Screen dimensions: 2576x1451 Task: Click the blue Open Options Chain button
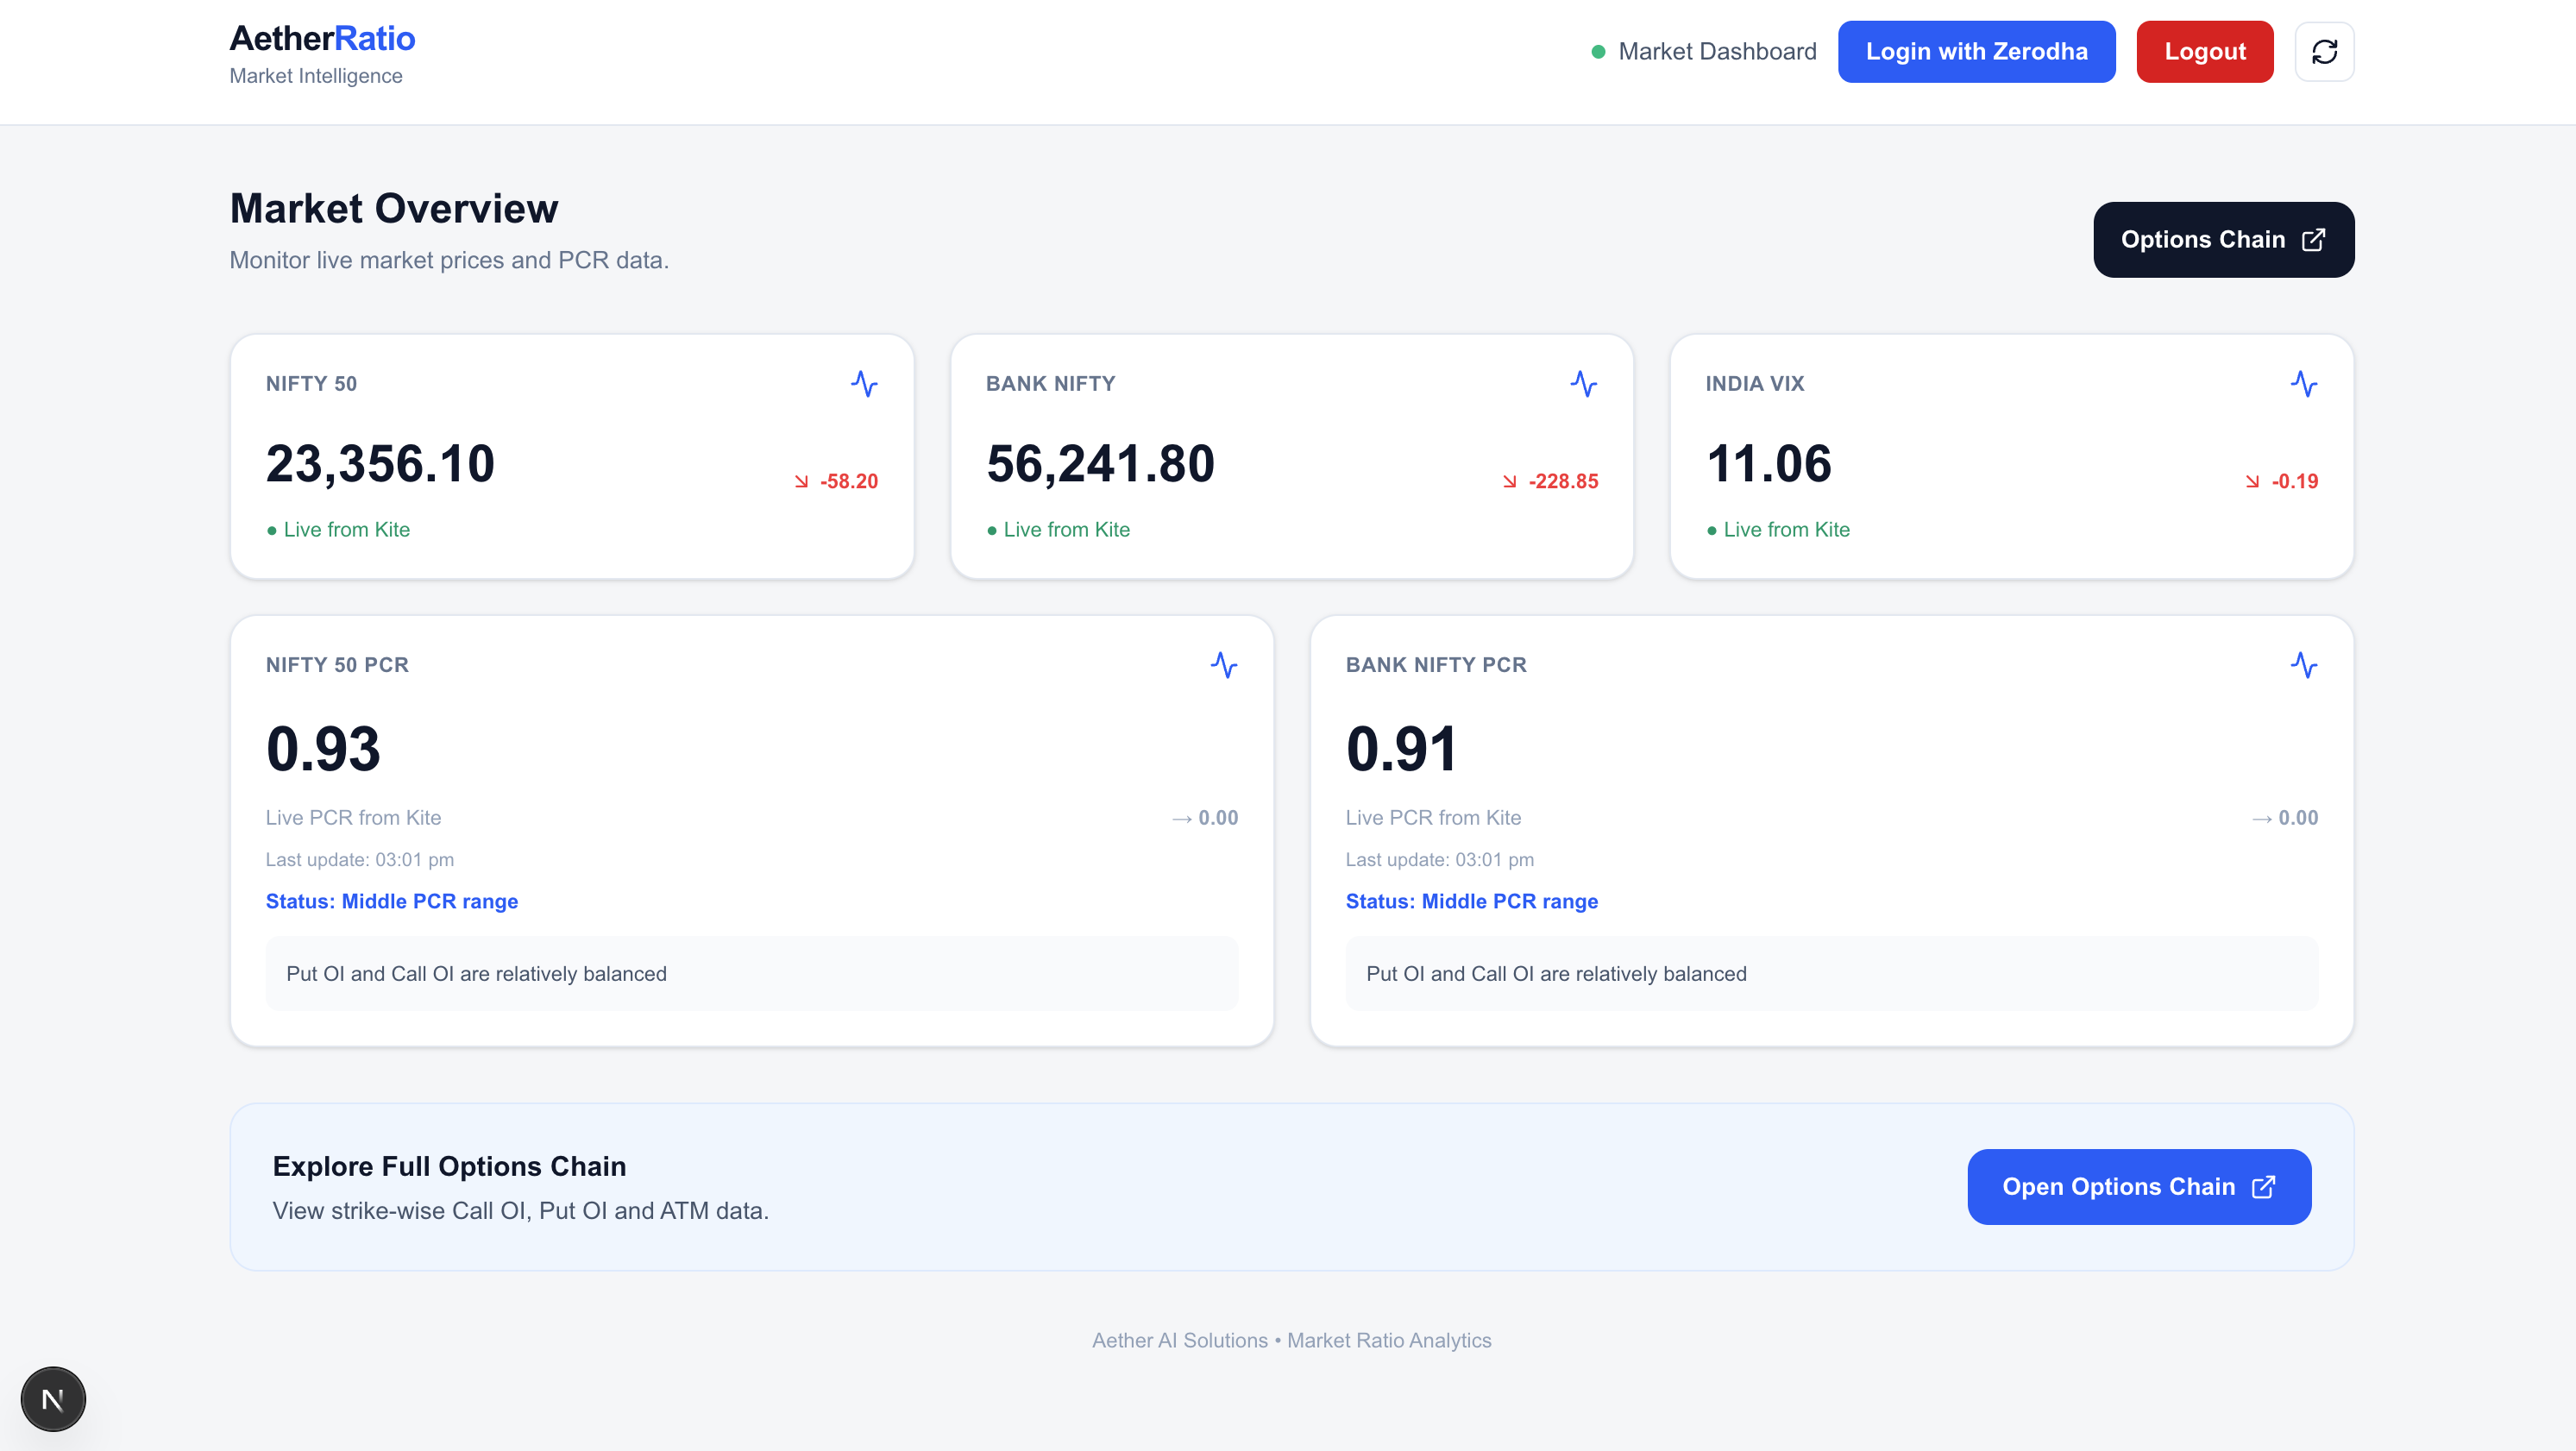[2139, 1187]
